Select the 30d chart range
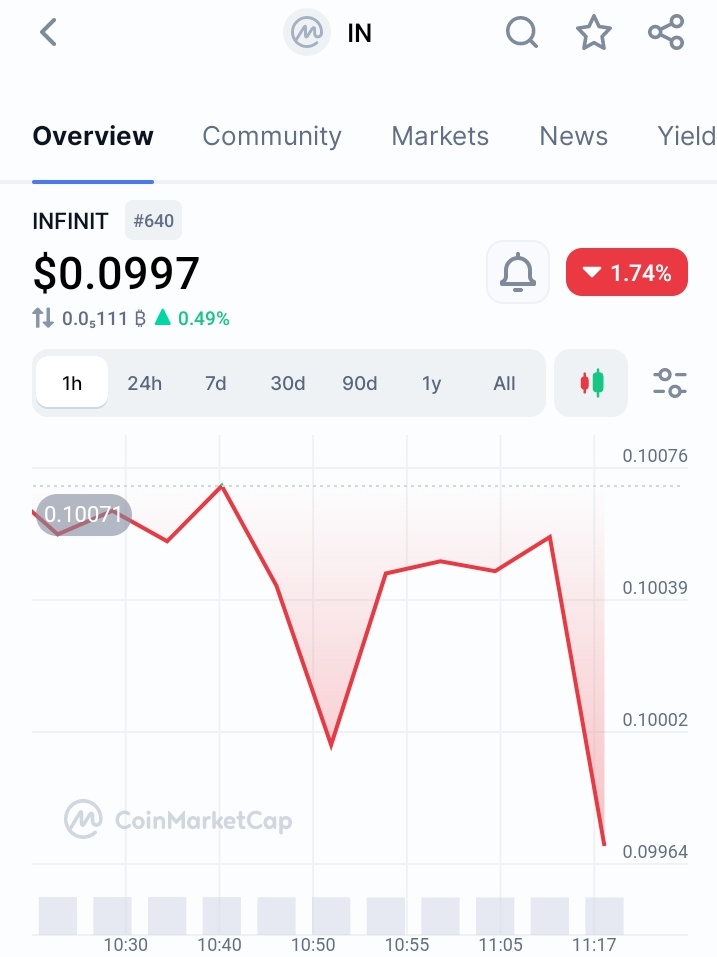Screen dimensions: 717x957 (x=288, y=383)
